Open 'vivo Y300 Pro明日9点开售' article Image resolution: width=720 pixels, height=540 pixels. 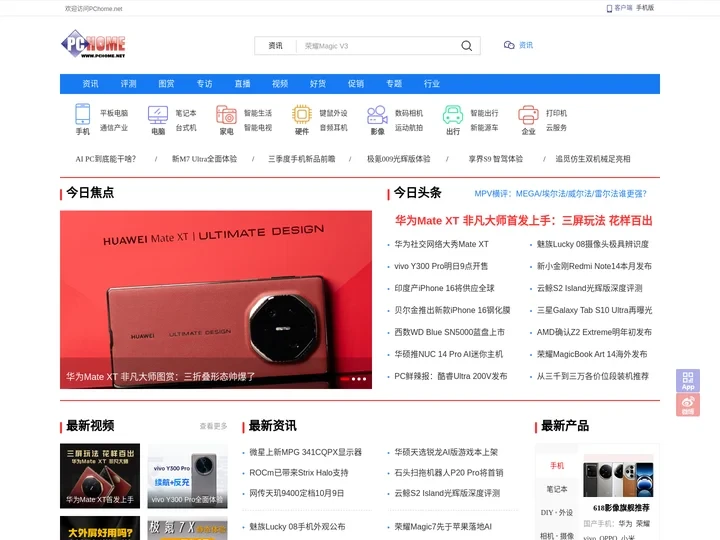point(441,266)
